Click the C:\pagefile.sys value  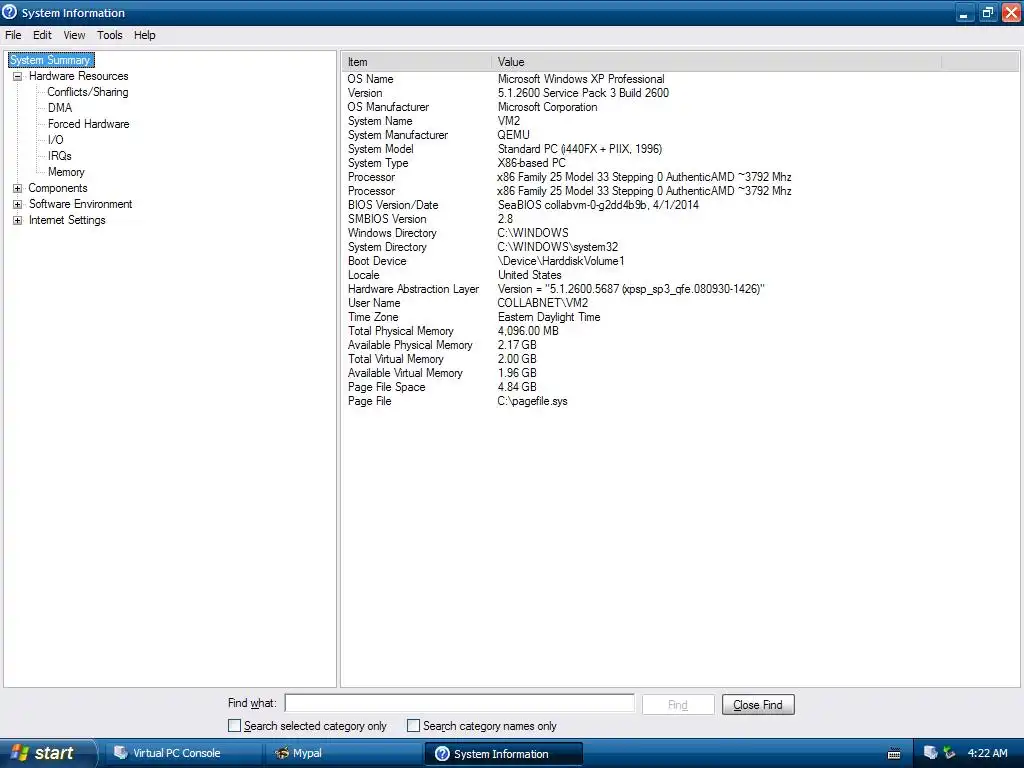(x=532, y=402)
